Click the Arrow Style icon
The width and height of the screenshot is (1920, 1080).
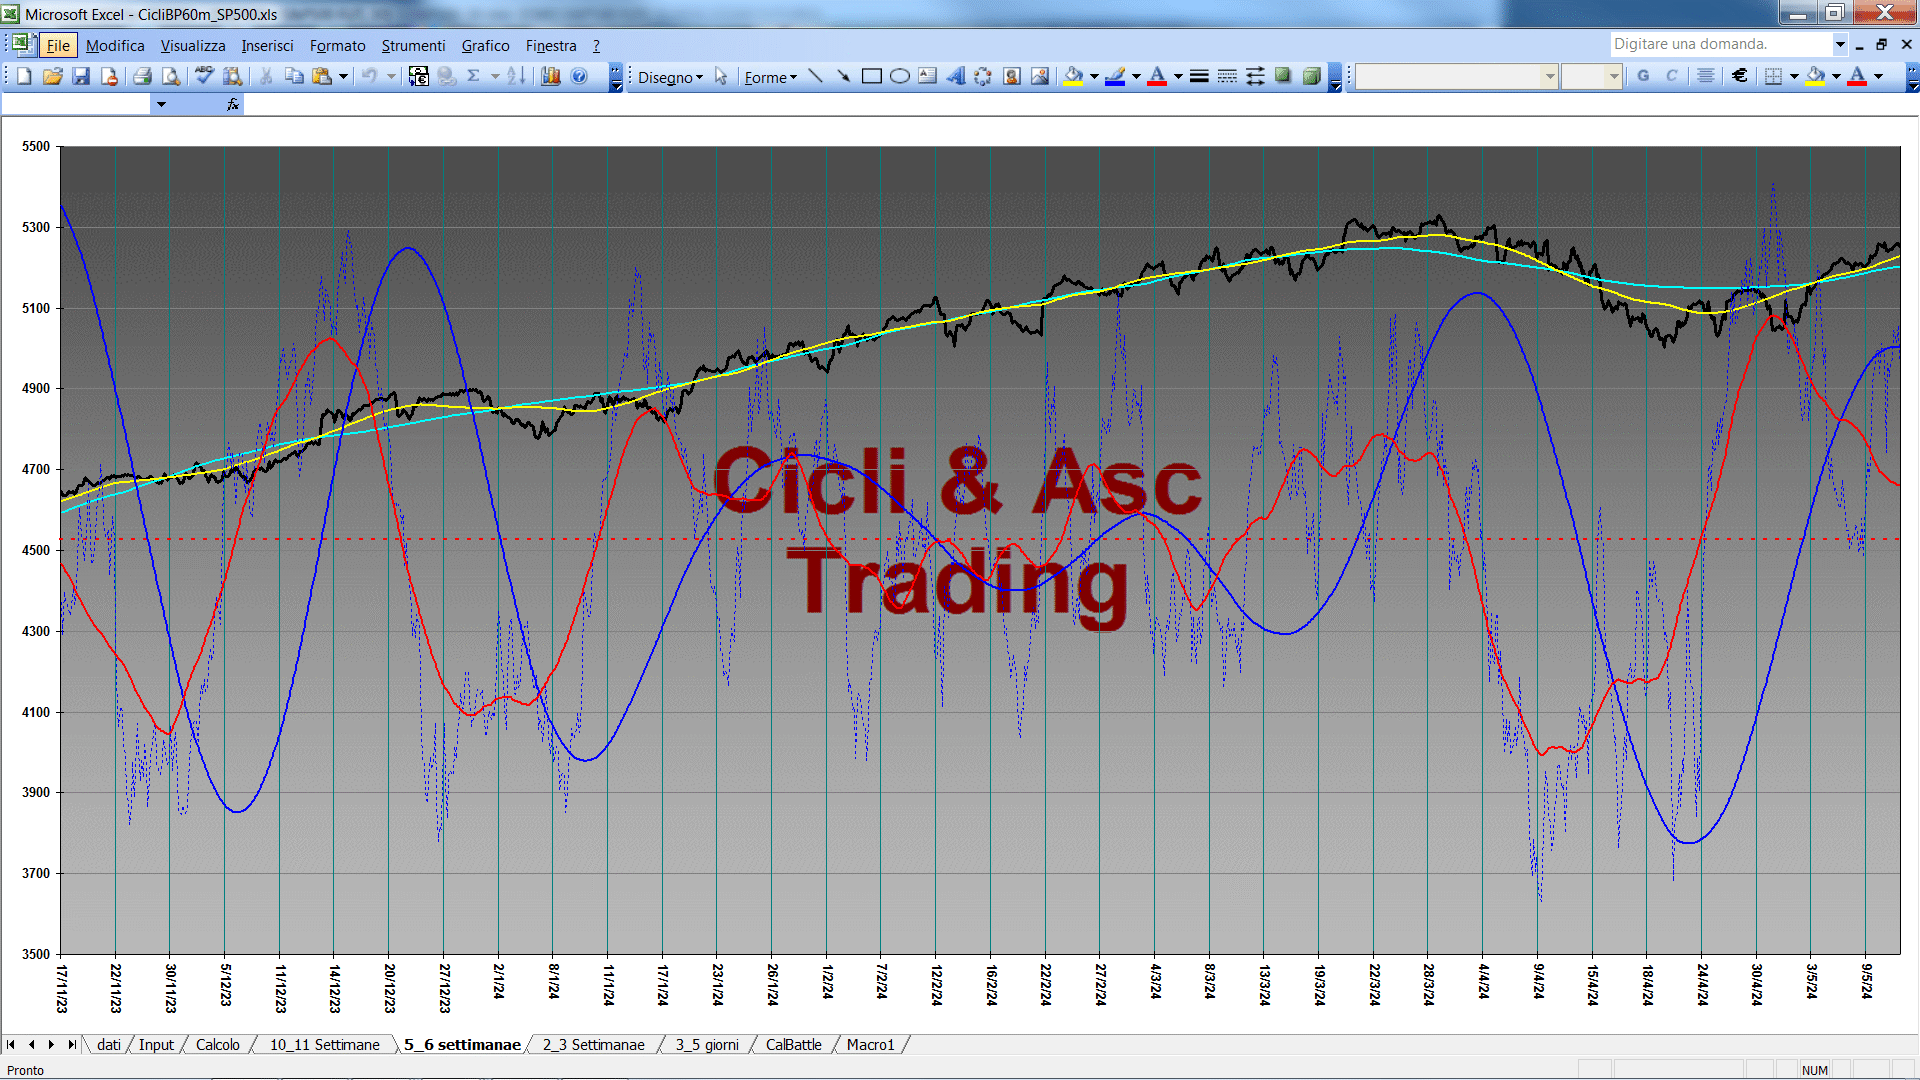point(1255,76)
